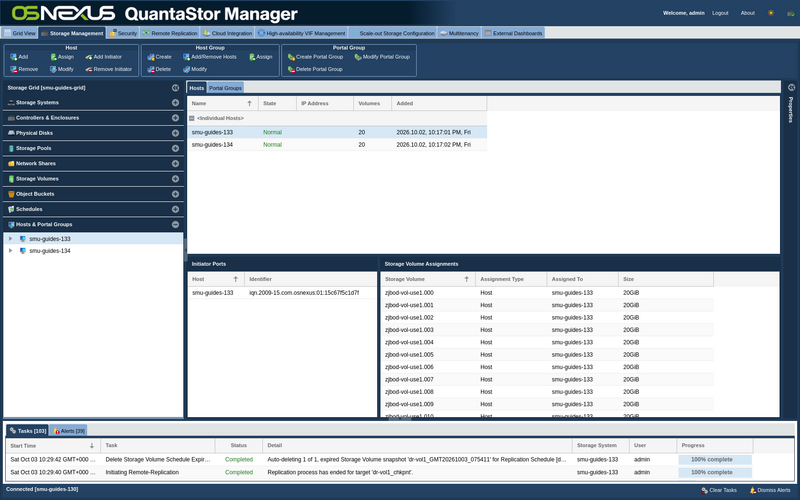Viewport: 800px width, 500px height.
Task: Expand Schedules section
Action: [176, 209]
